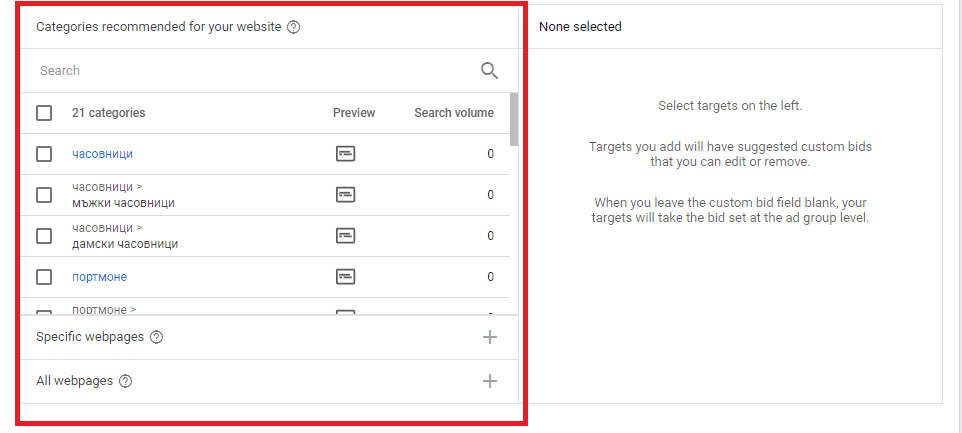
Task: Select all 21 categories checkbox
Action: coord(44,113)
